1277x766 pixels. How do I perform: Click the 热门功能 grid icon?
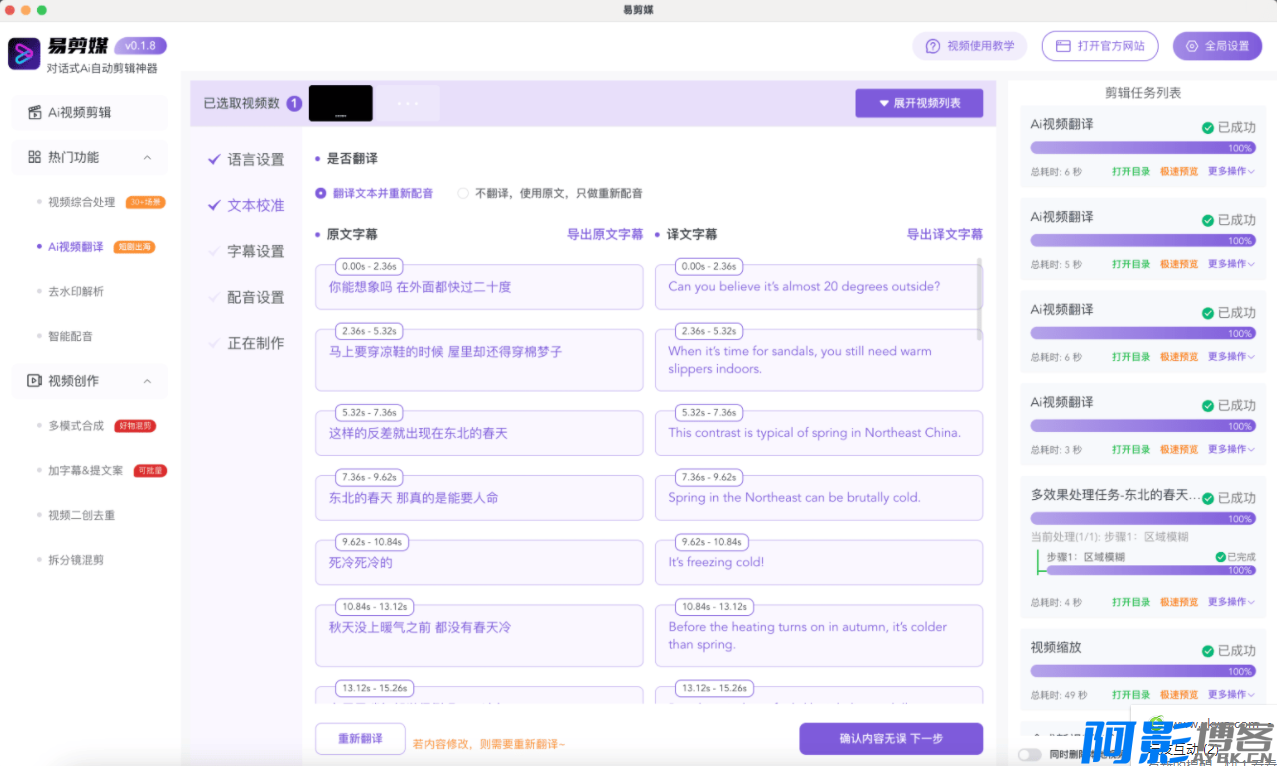35,157
